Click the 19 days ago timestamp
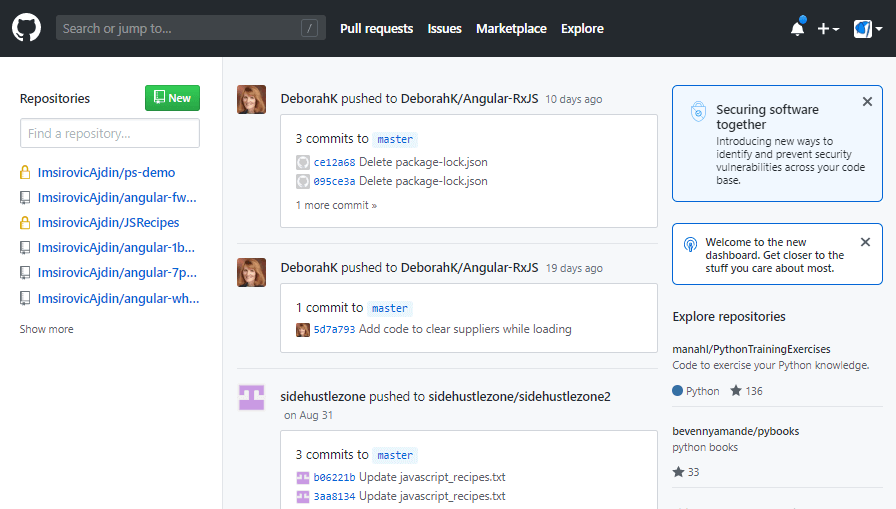 click(574, 268)
